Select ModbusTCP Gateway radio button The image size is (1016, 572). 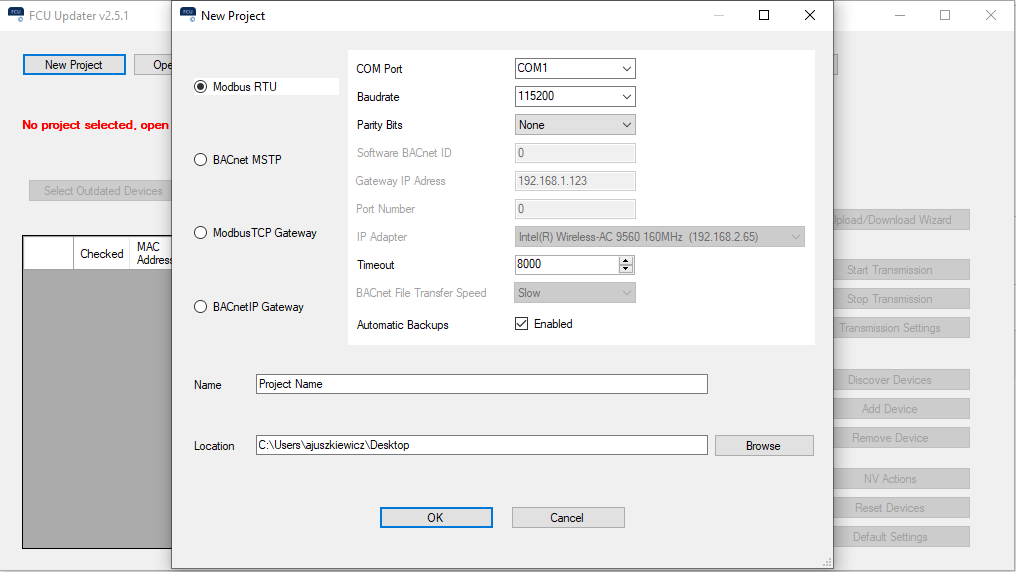201,233
